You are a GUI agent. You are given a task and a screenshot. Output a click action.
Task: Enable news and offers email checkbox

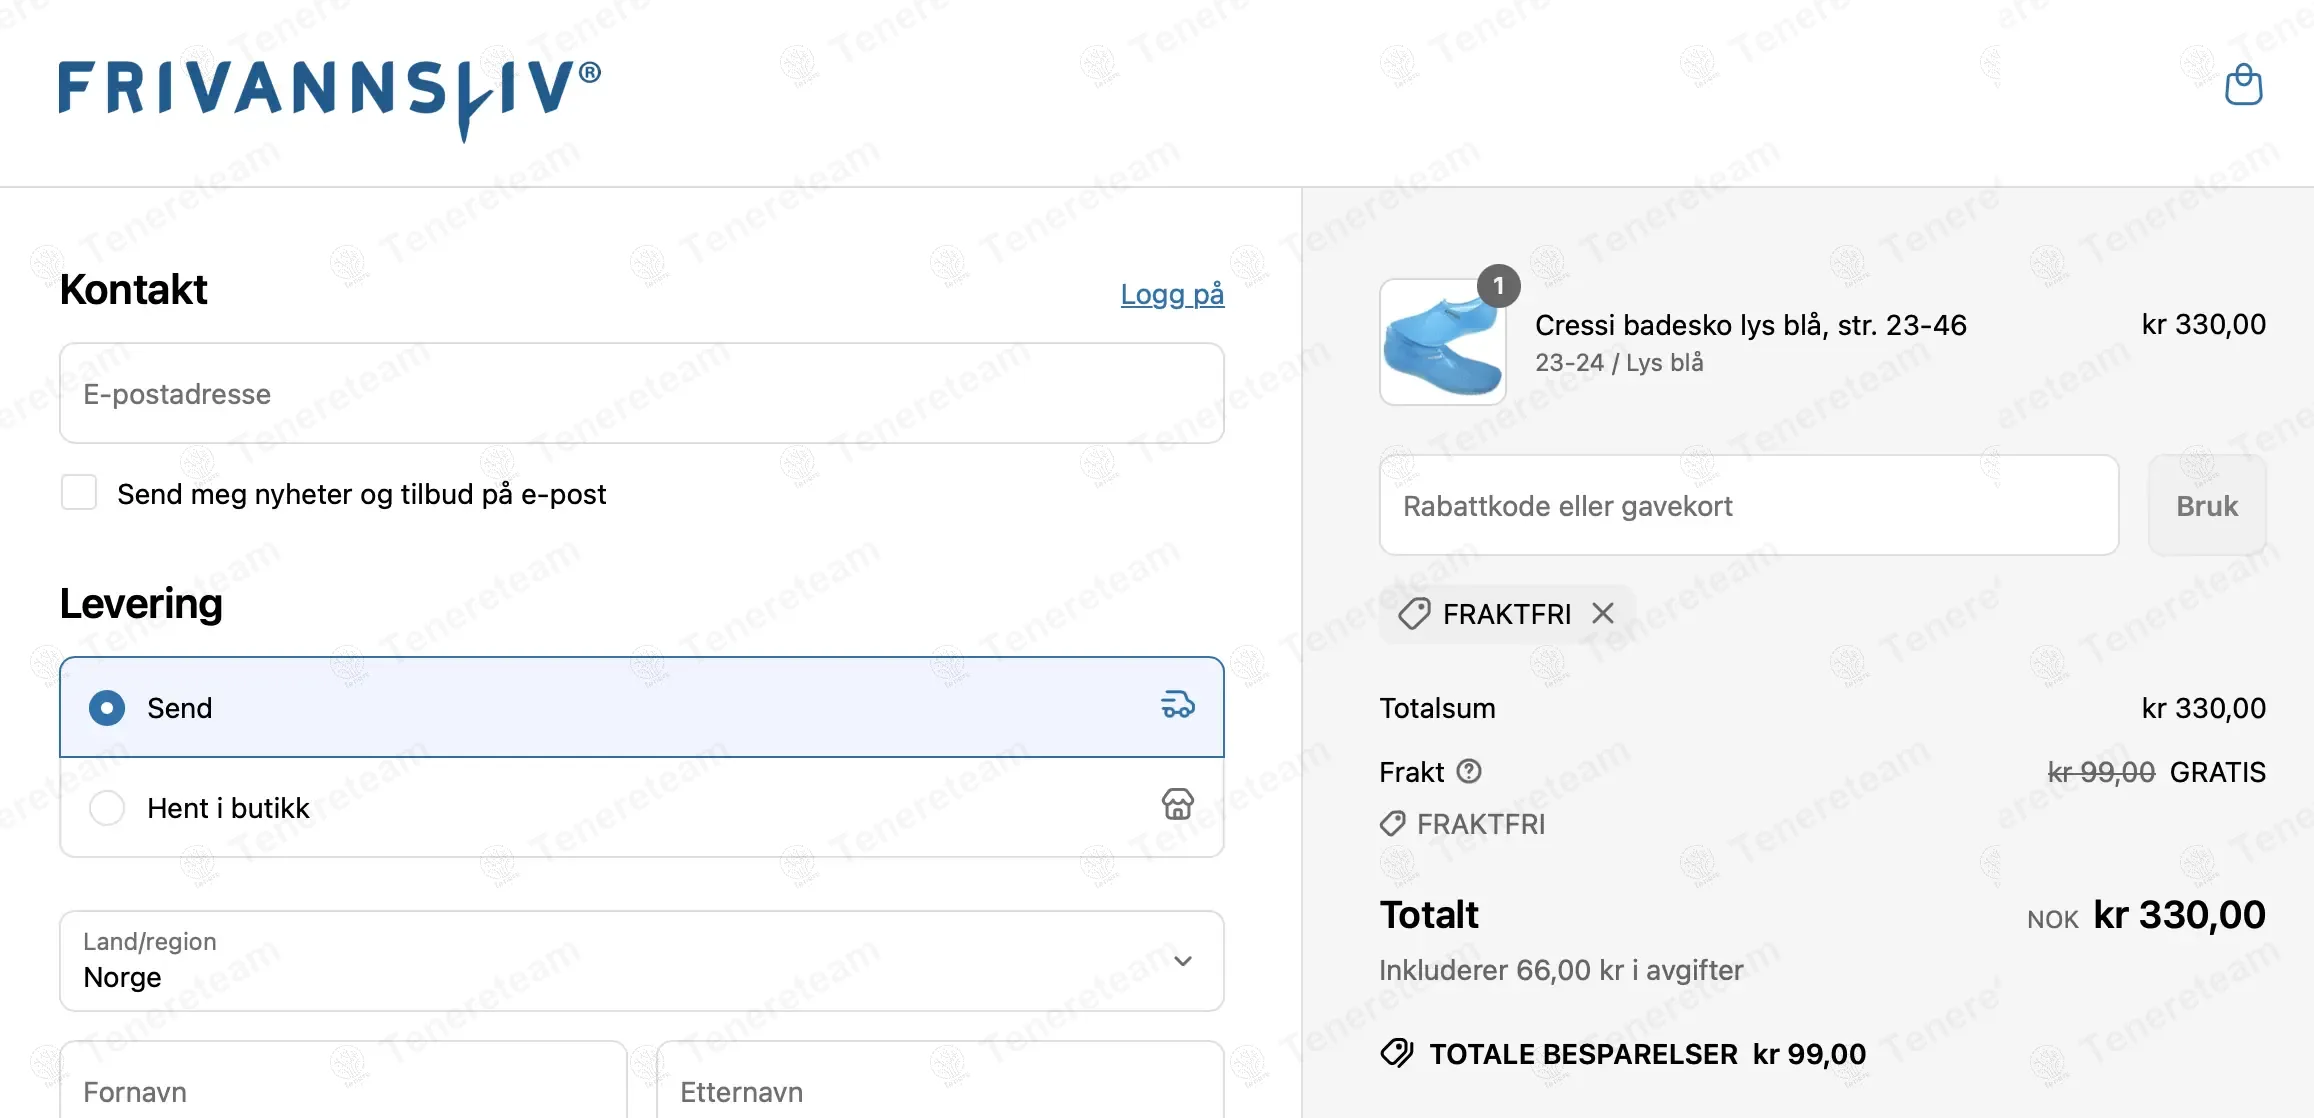[x=79, y=492]
